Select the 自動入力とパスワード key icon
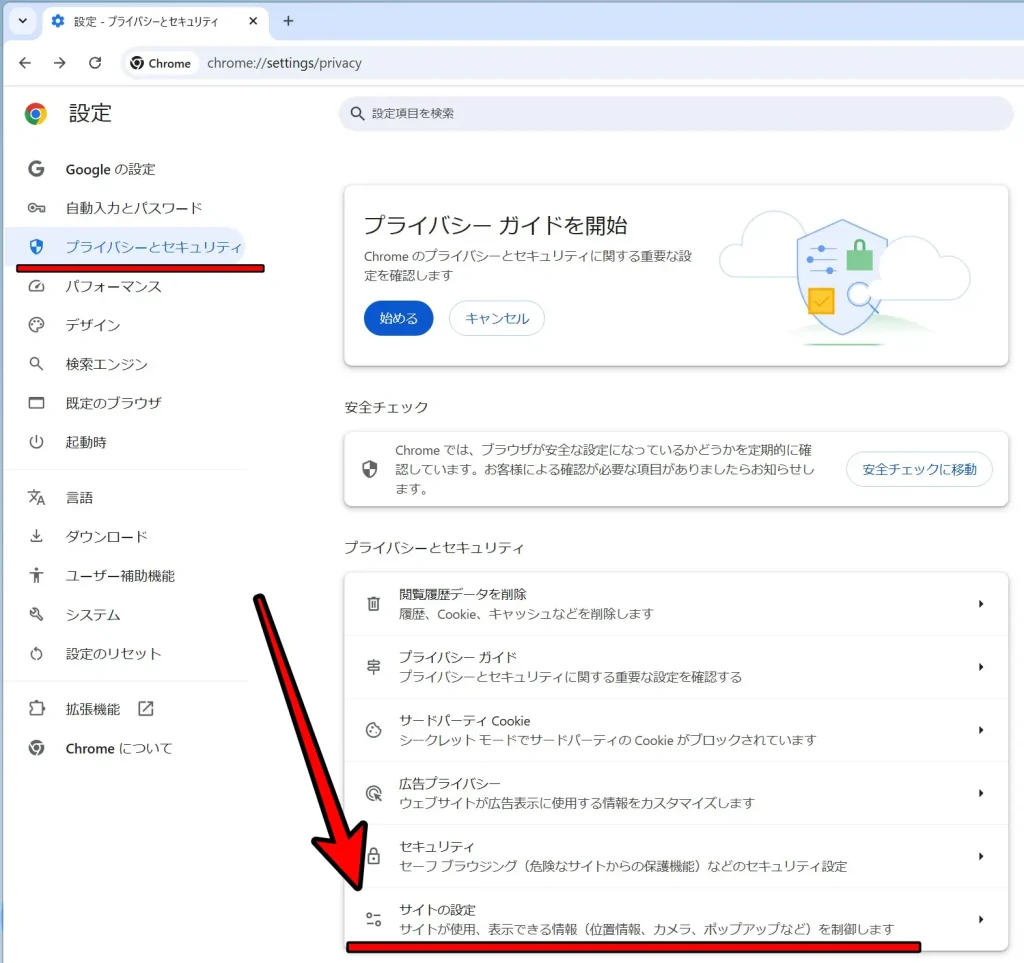This screenshot has height=963, width=1024. (36, 208)
